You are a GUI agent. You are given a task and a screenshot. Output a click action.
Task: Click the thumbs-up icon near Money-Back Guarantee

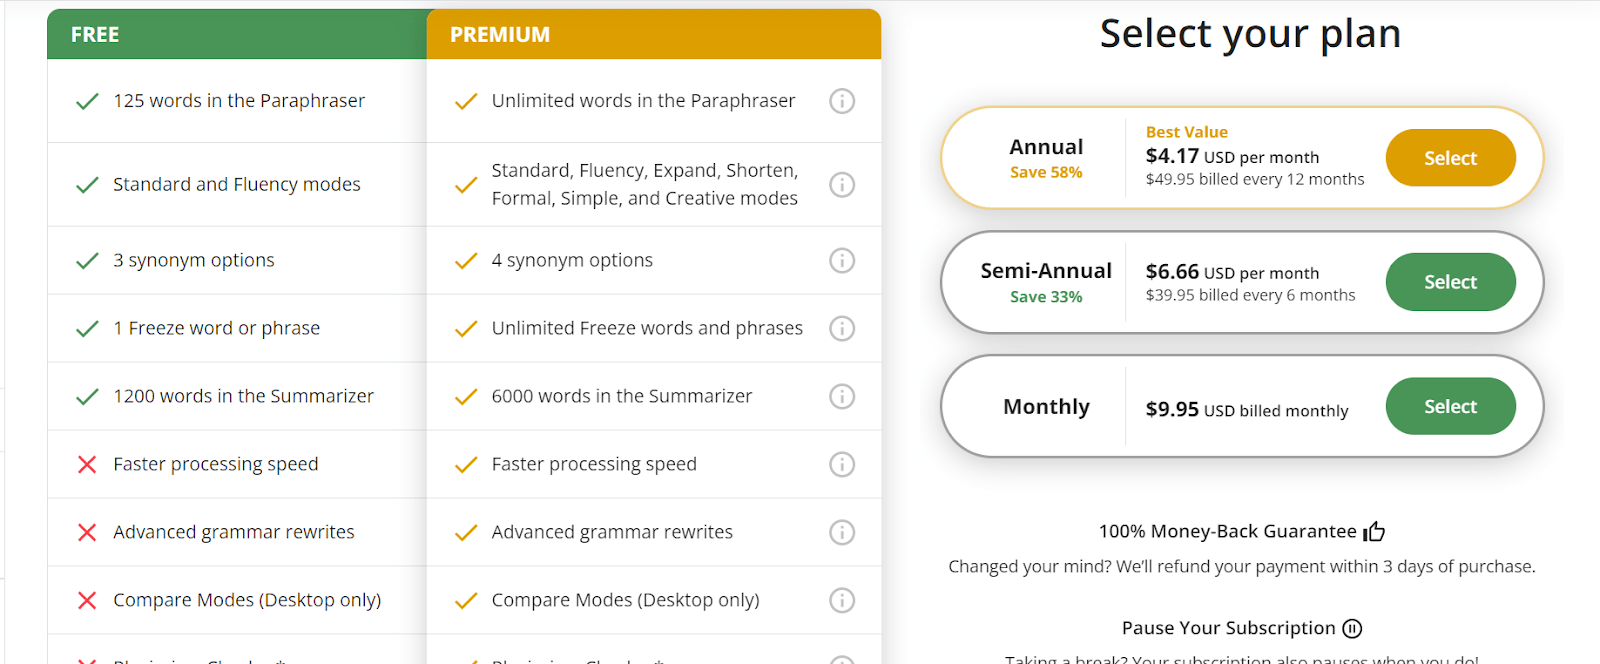coord(1374,531)
